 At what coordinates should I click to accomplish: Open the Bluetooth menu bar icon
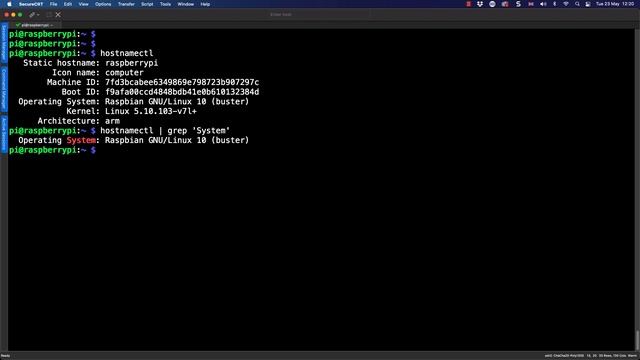click(554, 4)
